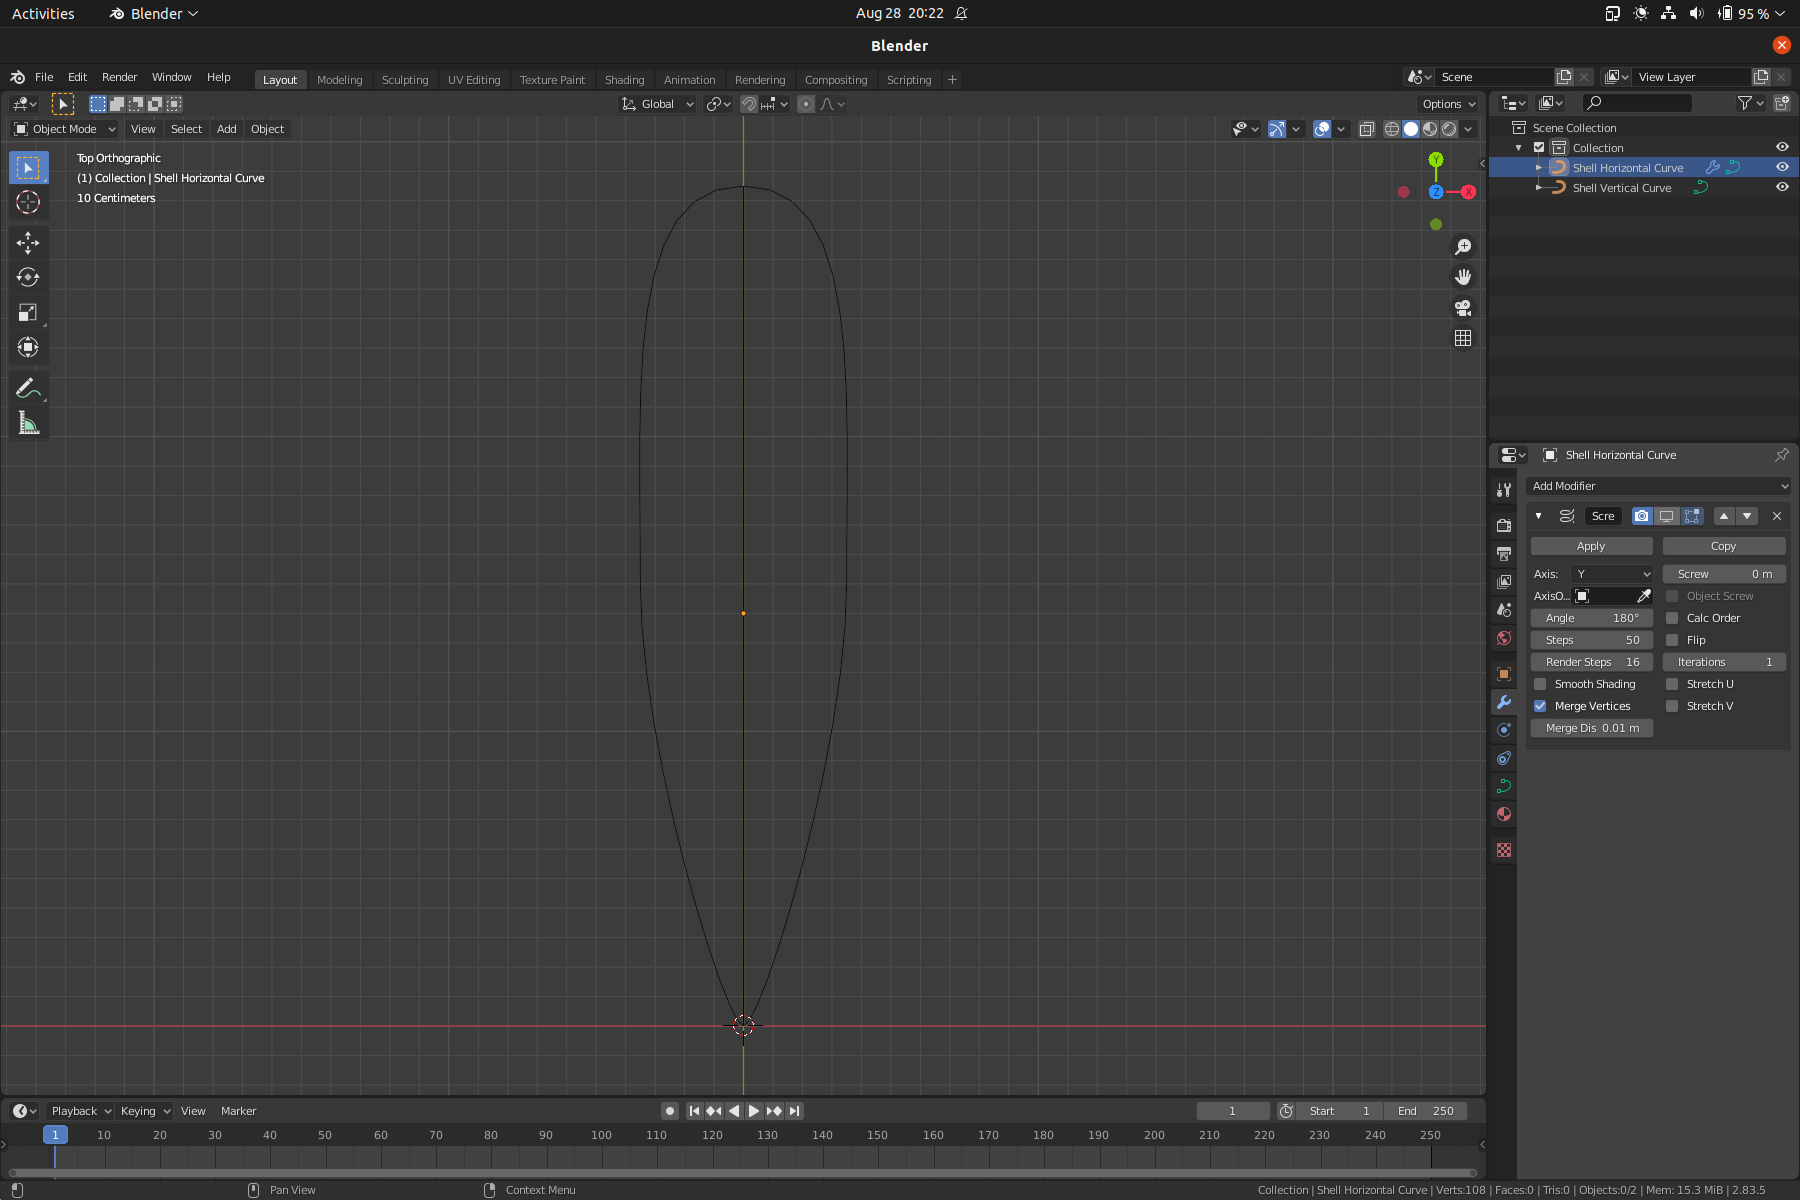Switch to Sculpting workspace tab
The image size is (1800, 1200).
[405, 80]
